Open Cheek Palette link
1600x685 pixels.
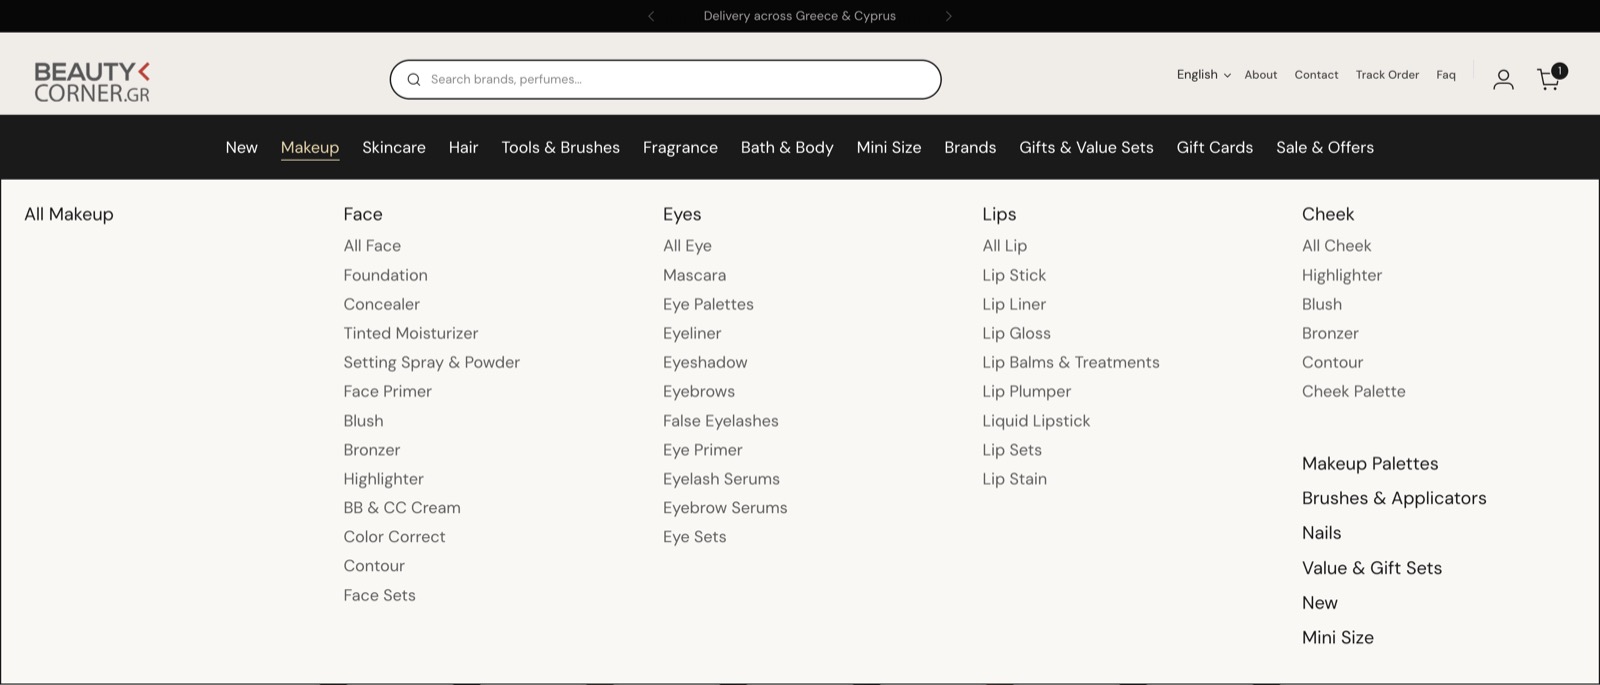(1353, 391)
